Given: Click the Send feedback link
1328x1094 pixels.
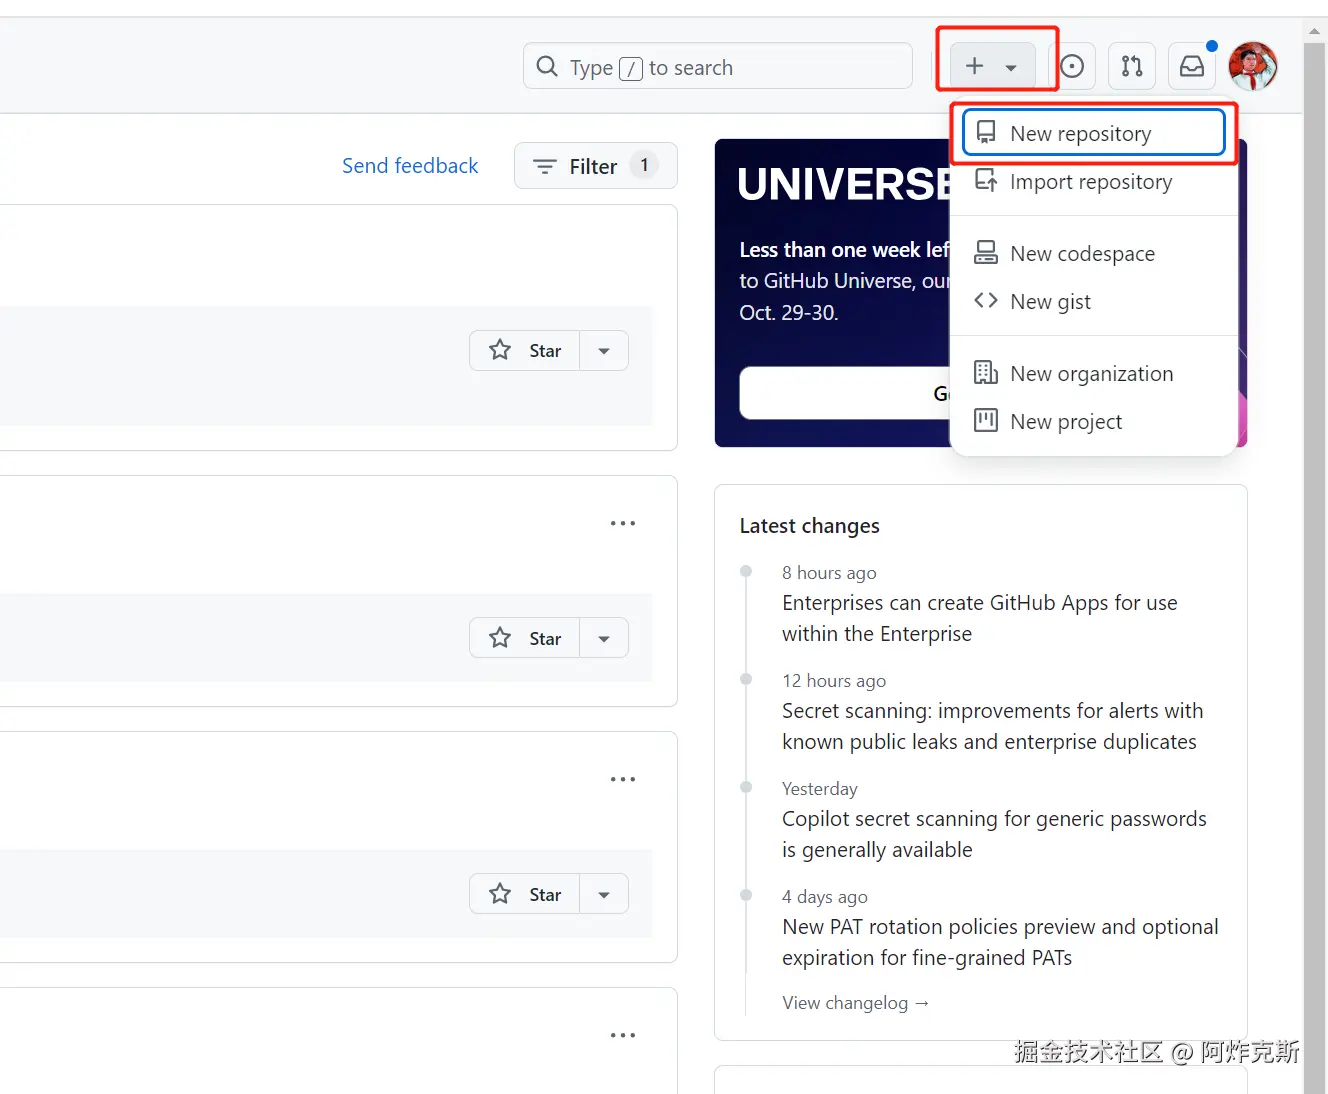Looking at the screenshot, I should 410,166.
